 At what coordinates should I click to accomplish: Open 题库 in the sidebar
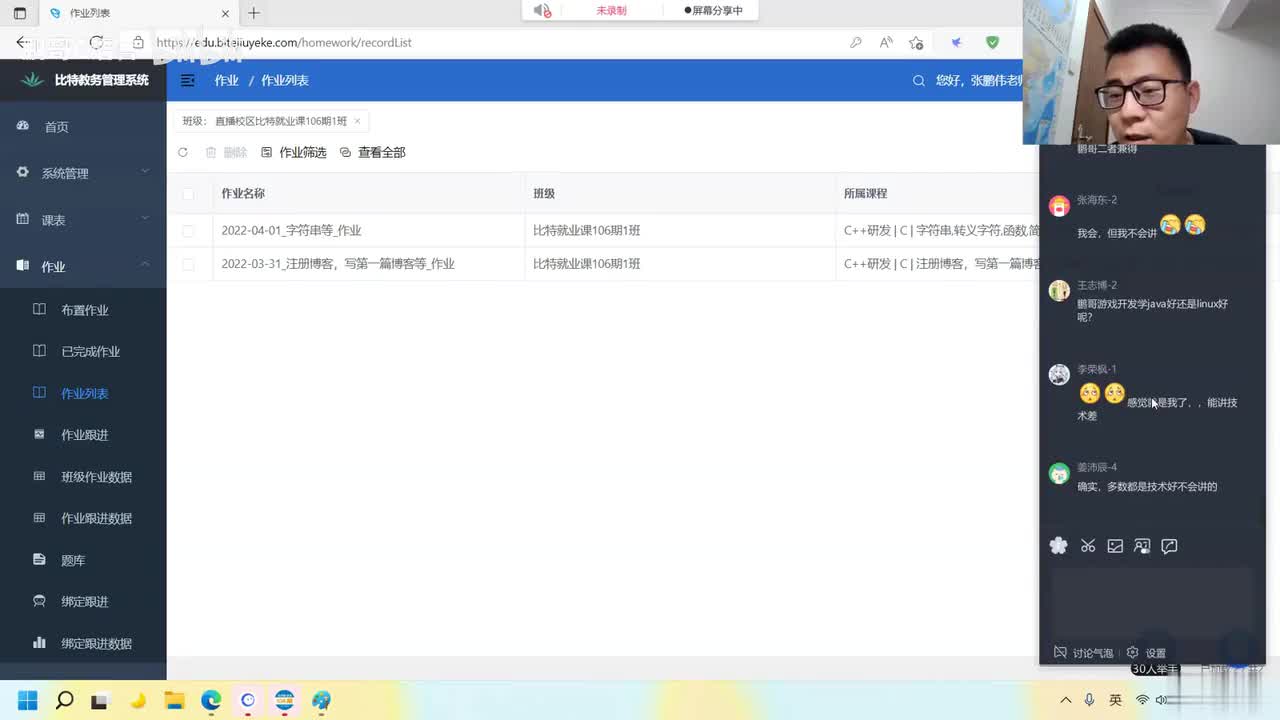tap(73, 560)
